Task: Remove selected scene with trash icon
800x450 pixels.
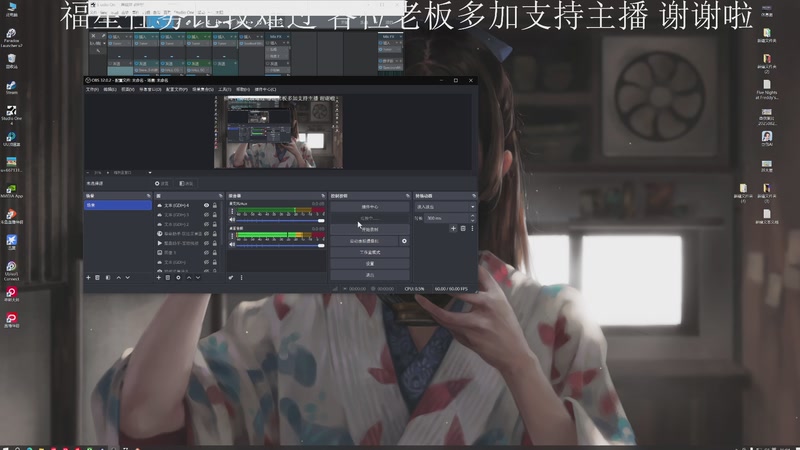Action: [x=97, y=278]
